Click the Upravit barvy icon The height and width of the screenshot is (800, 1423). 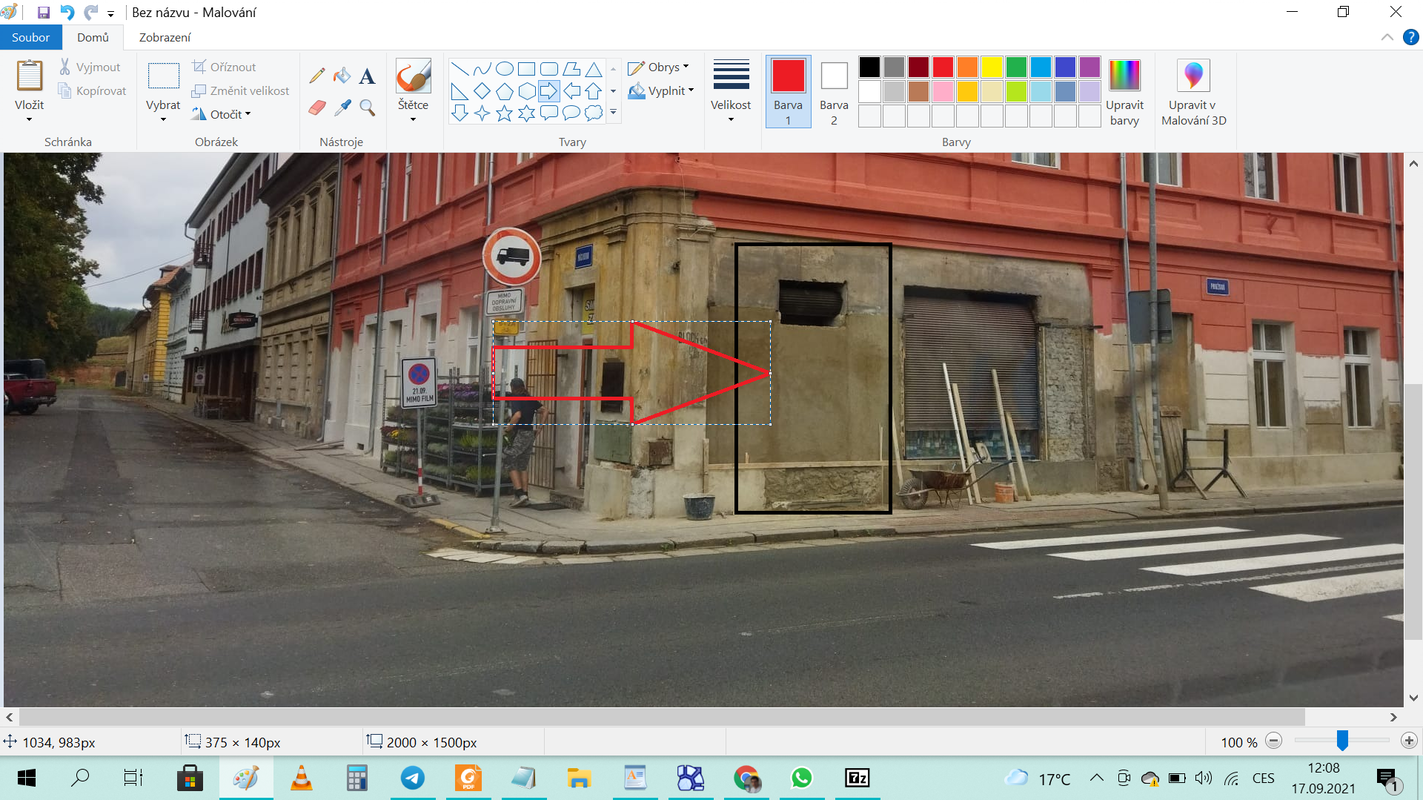coord(1124,92)
